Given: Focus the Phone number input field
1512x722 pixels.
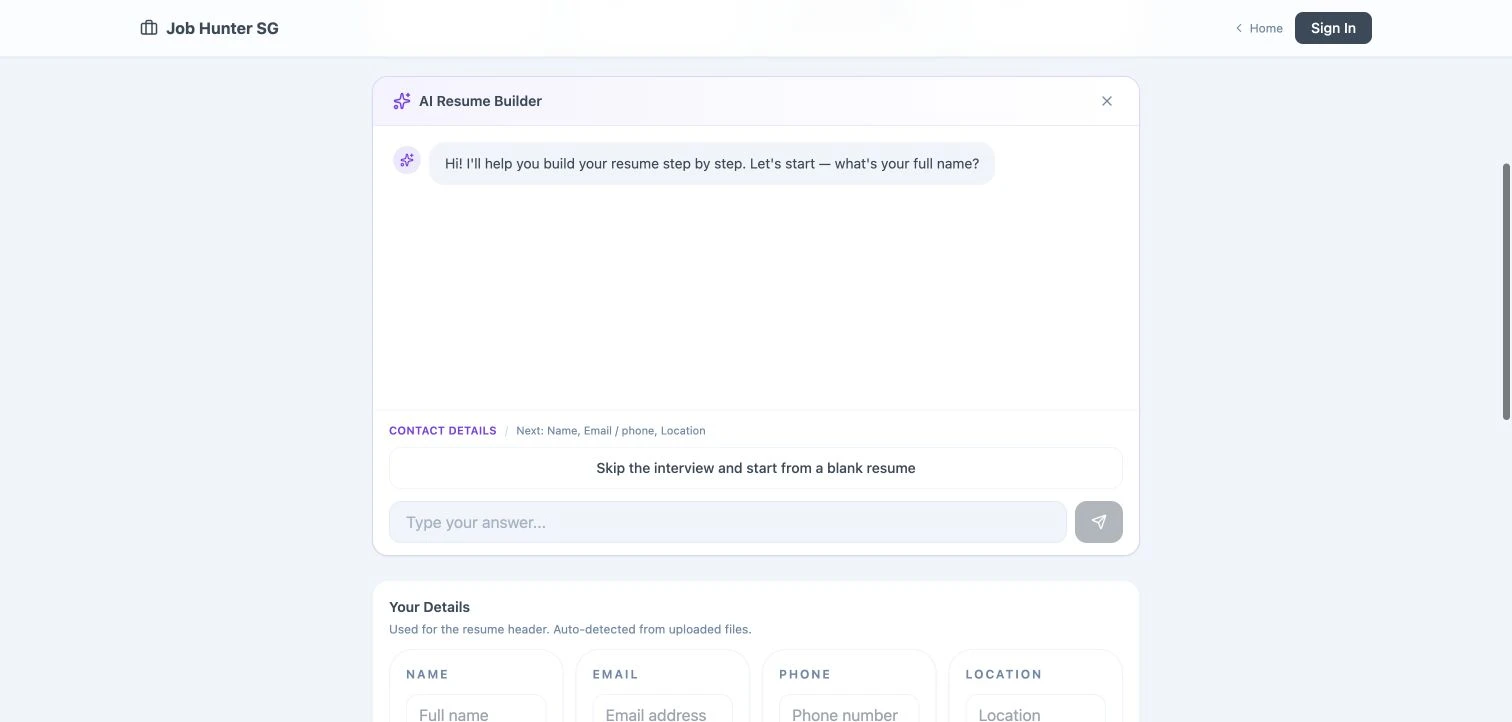Looking at the screenshot, I should (849, 709).
